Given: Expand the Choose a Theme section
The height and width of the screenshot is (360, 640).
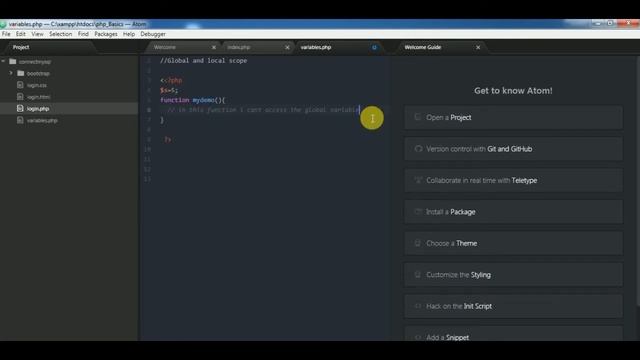Looking at the screenshot, I should click(513, 243).
